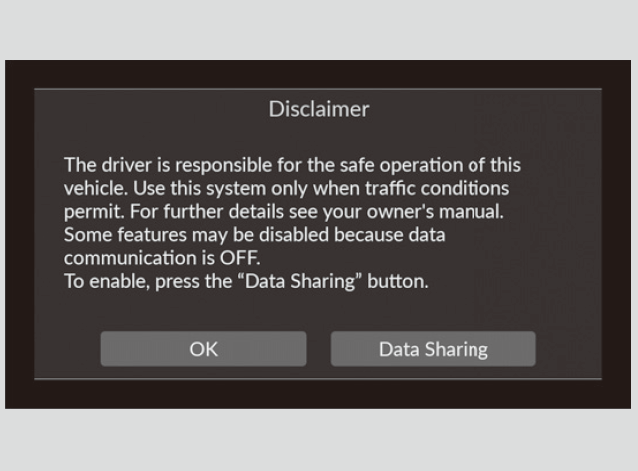Click the line starting "To enable, press"
The image size is (638, 471).
[x=245, y=282]
